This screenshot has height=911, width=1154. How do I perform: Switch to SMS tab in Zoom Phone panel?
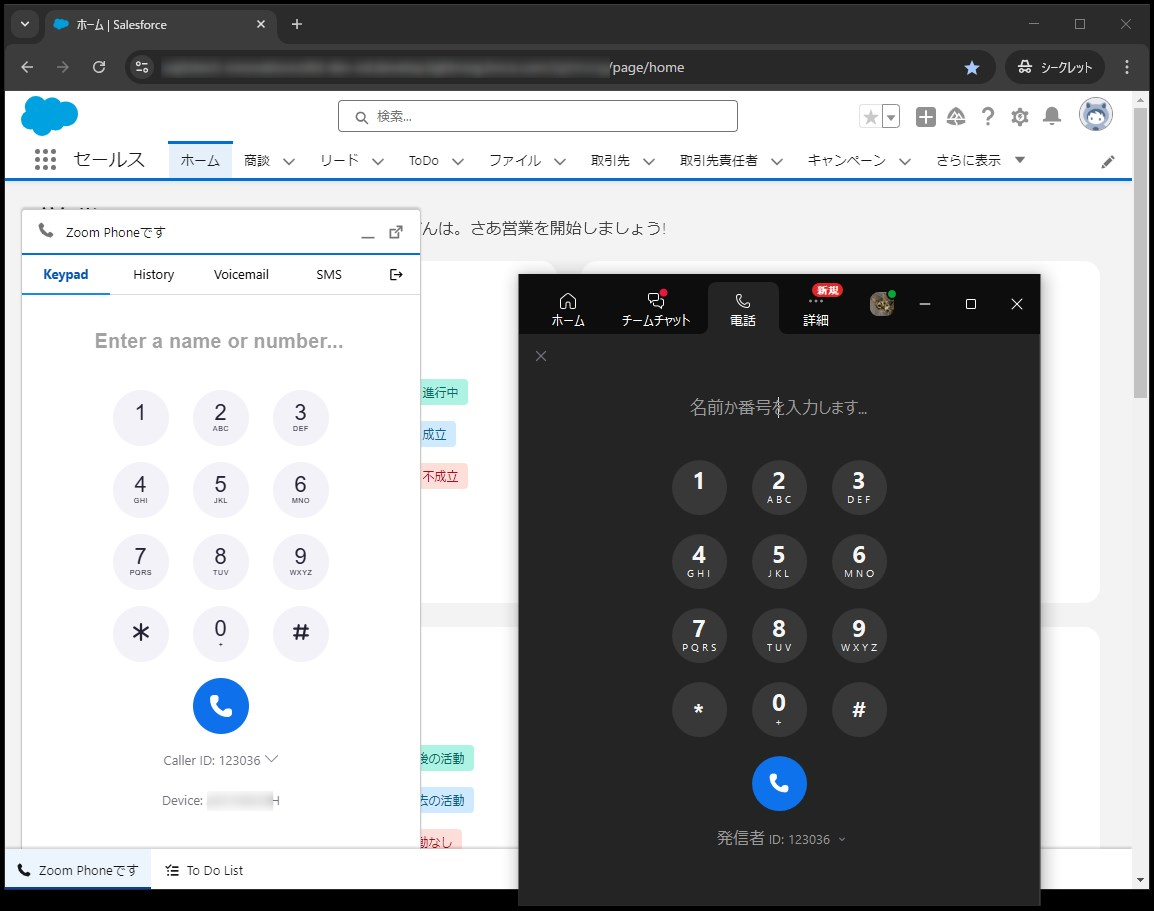[329, 274]
